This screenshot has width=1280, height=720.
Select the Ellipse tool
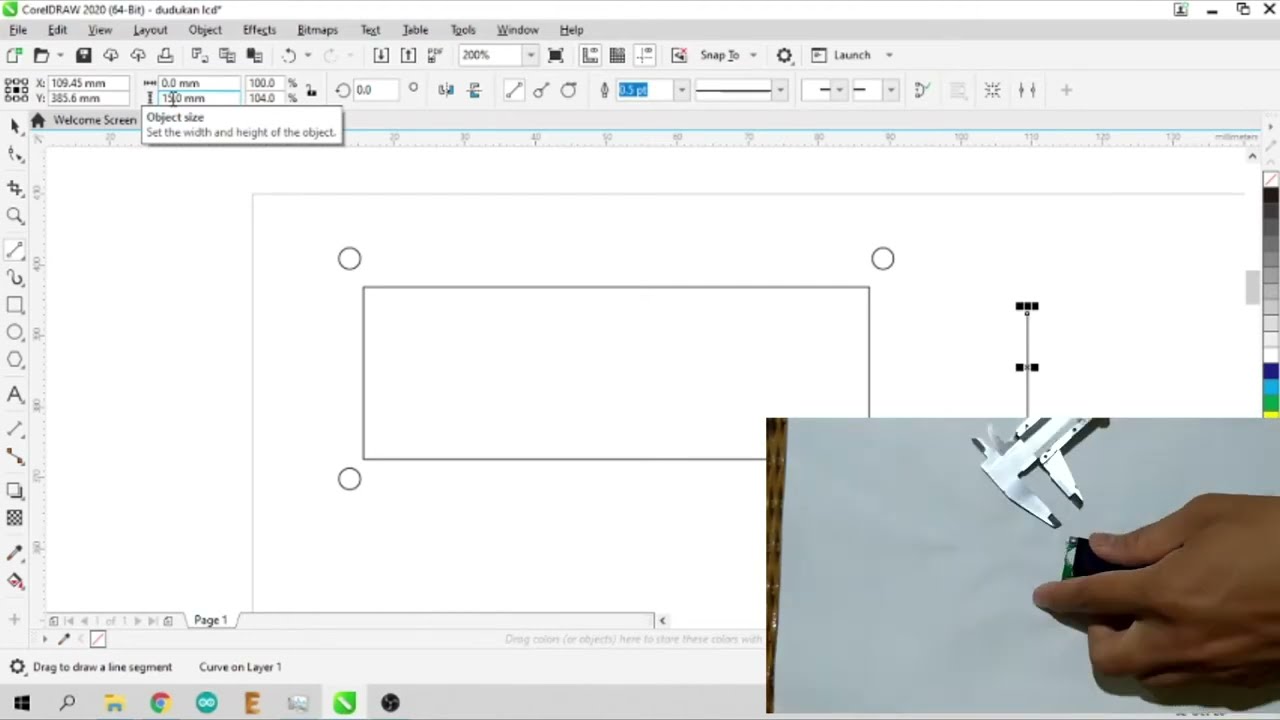point(15,332)
